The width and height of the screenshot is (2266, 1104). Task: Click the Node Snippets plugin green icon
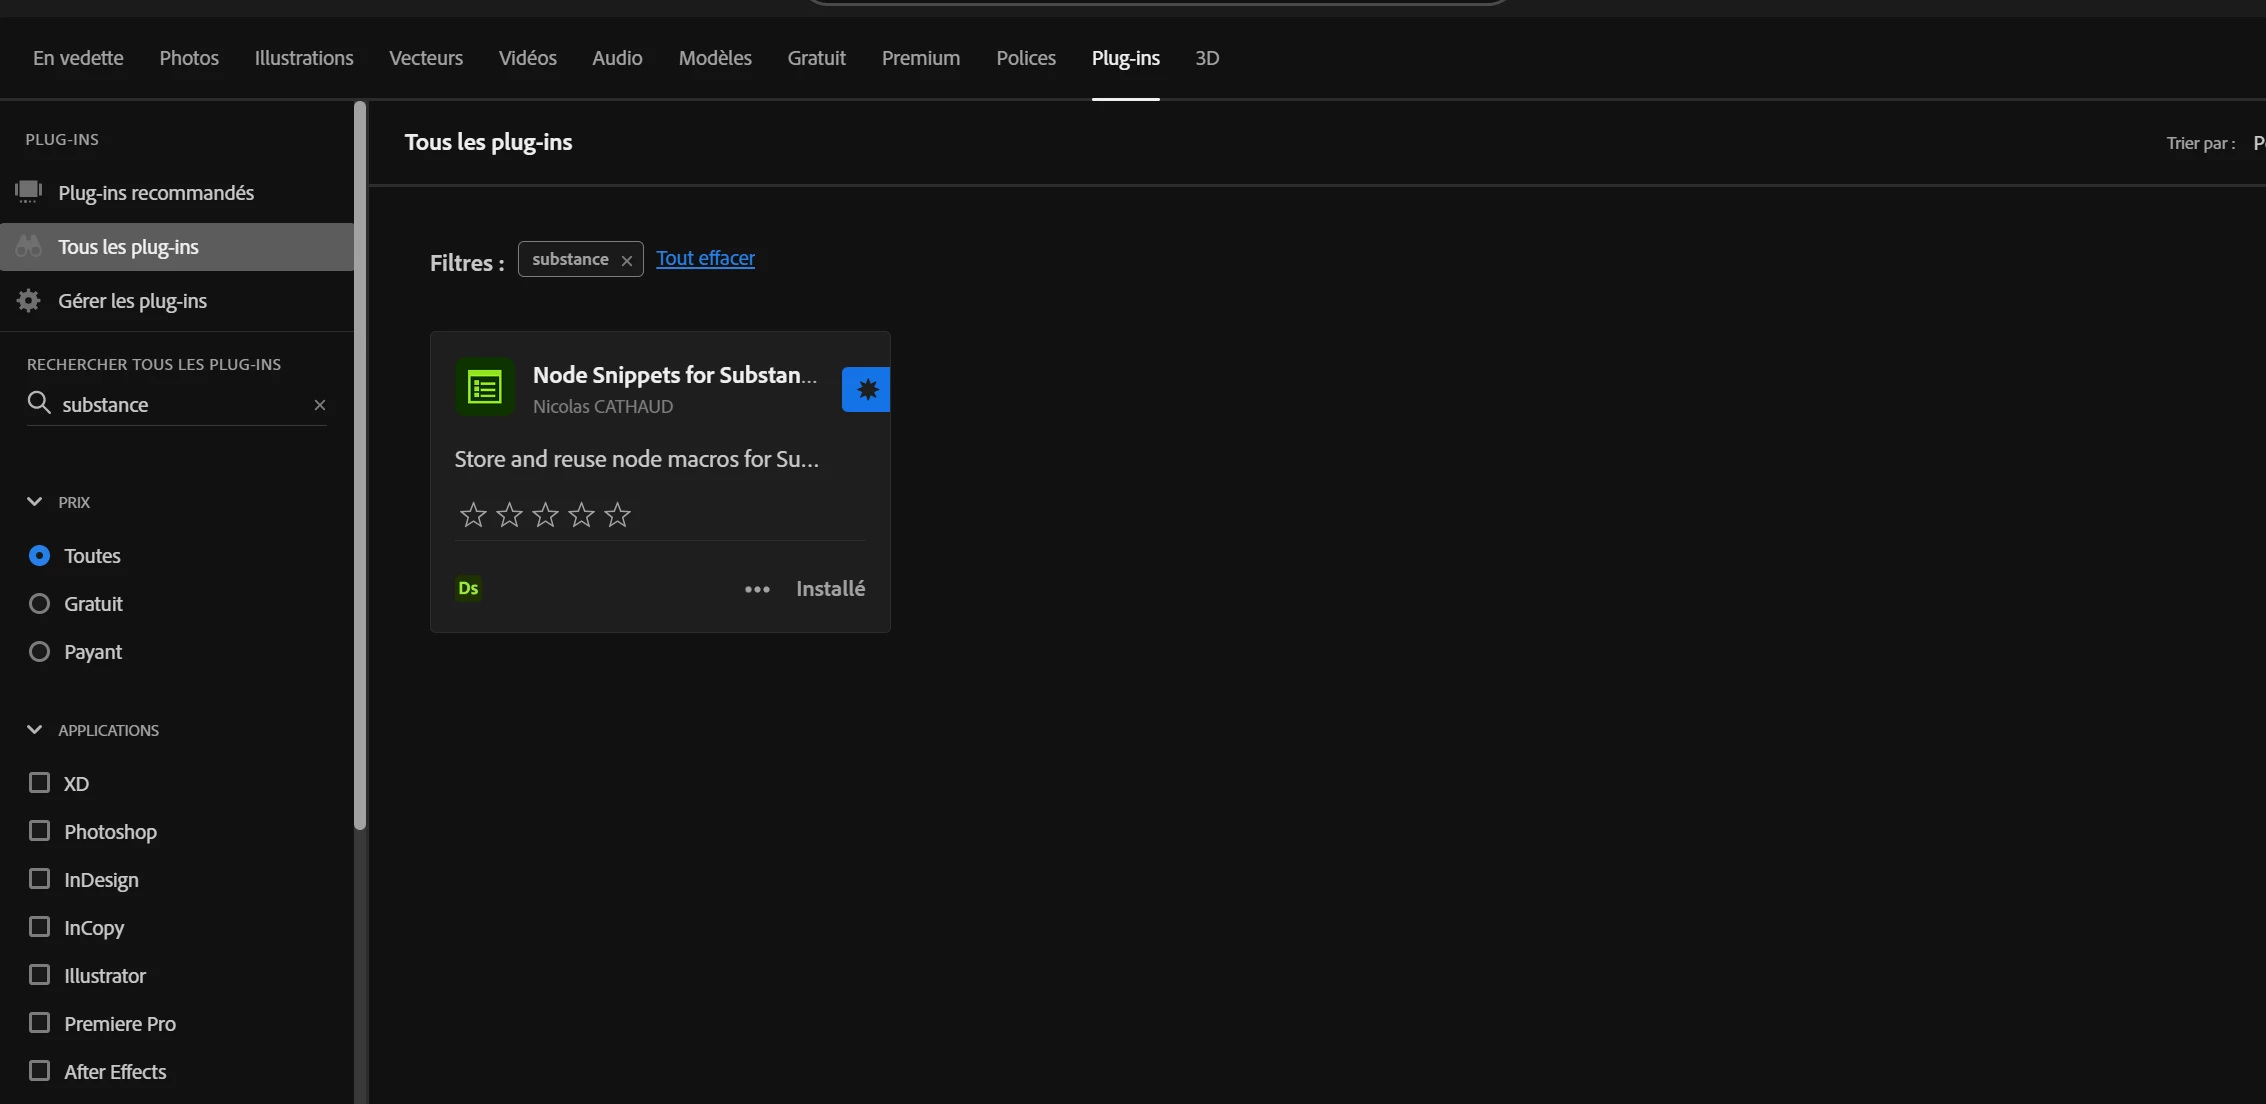pos(485,387)
